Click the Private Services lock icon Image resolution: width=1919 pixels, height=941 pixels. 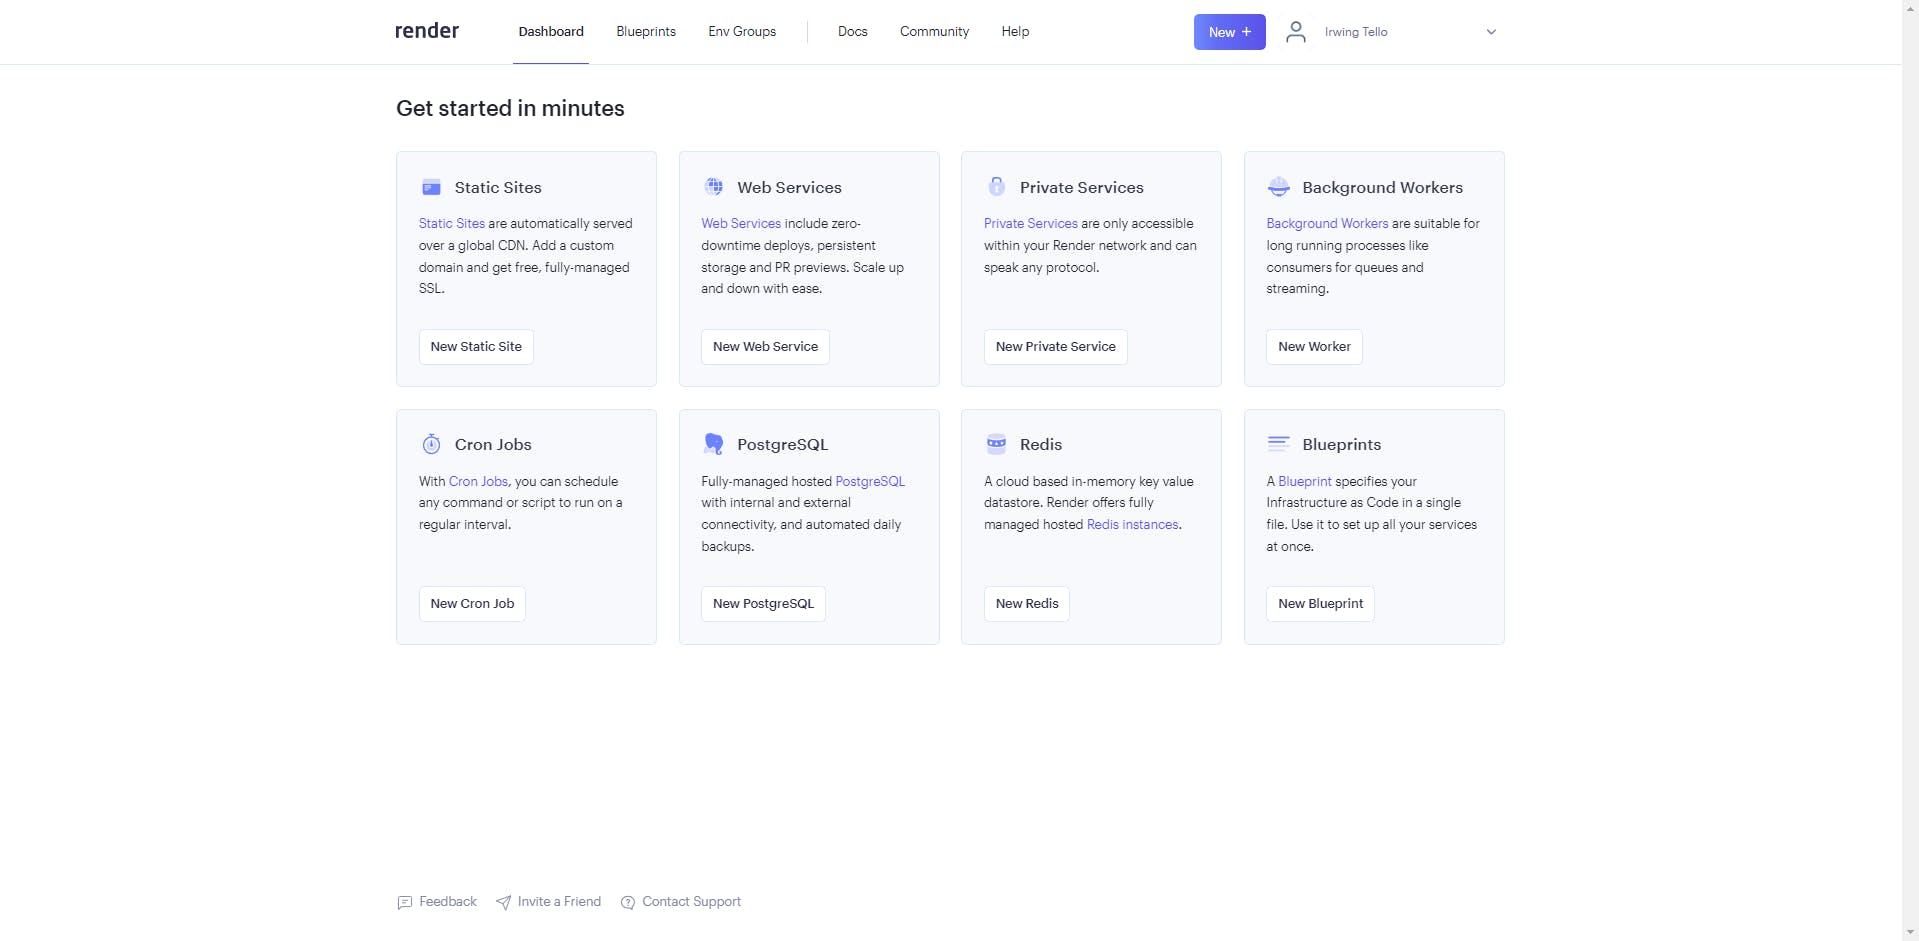tap(997, 186)
